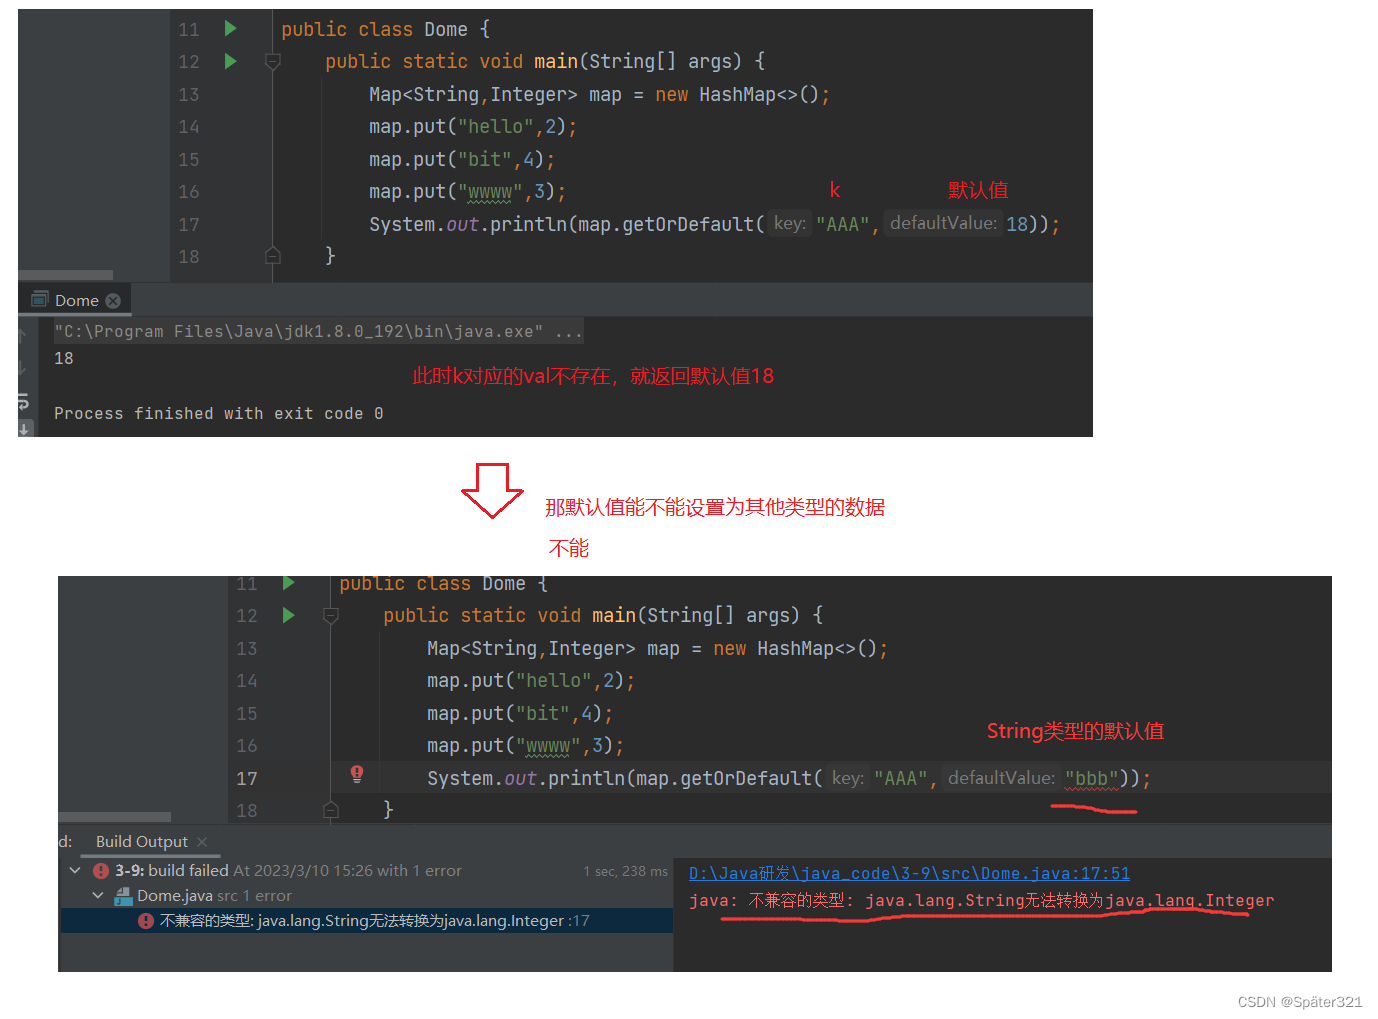Run main from line 12 arrow above Run console
The width and height of the screenshot is (1378, 1019).
230,61
